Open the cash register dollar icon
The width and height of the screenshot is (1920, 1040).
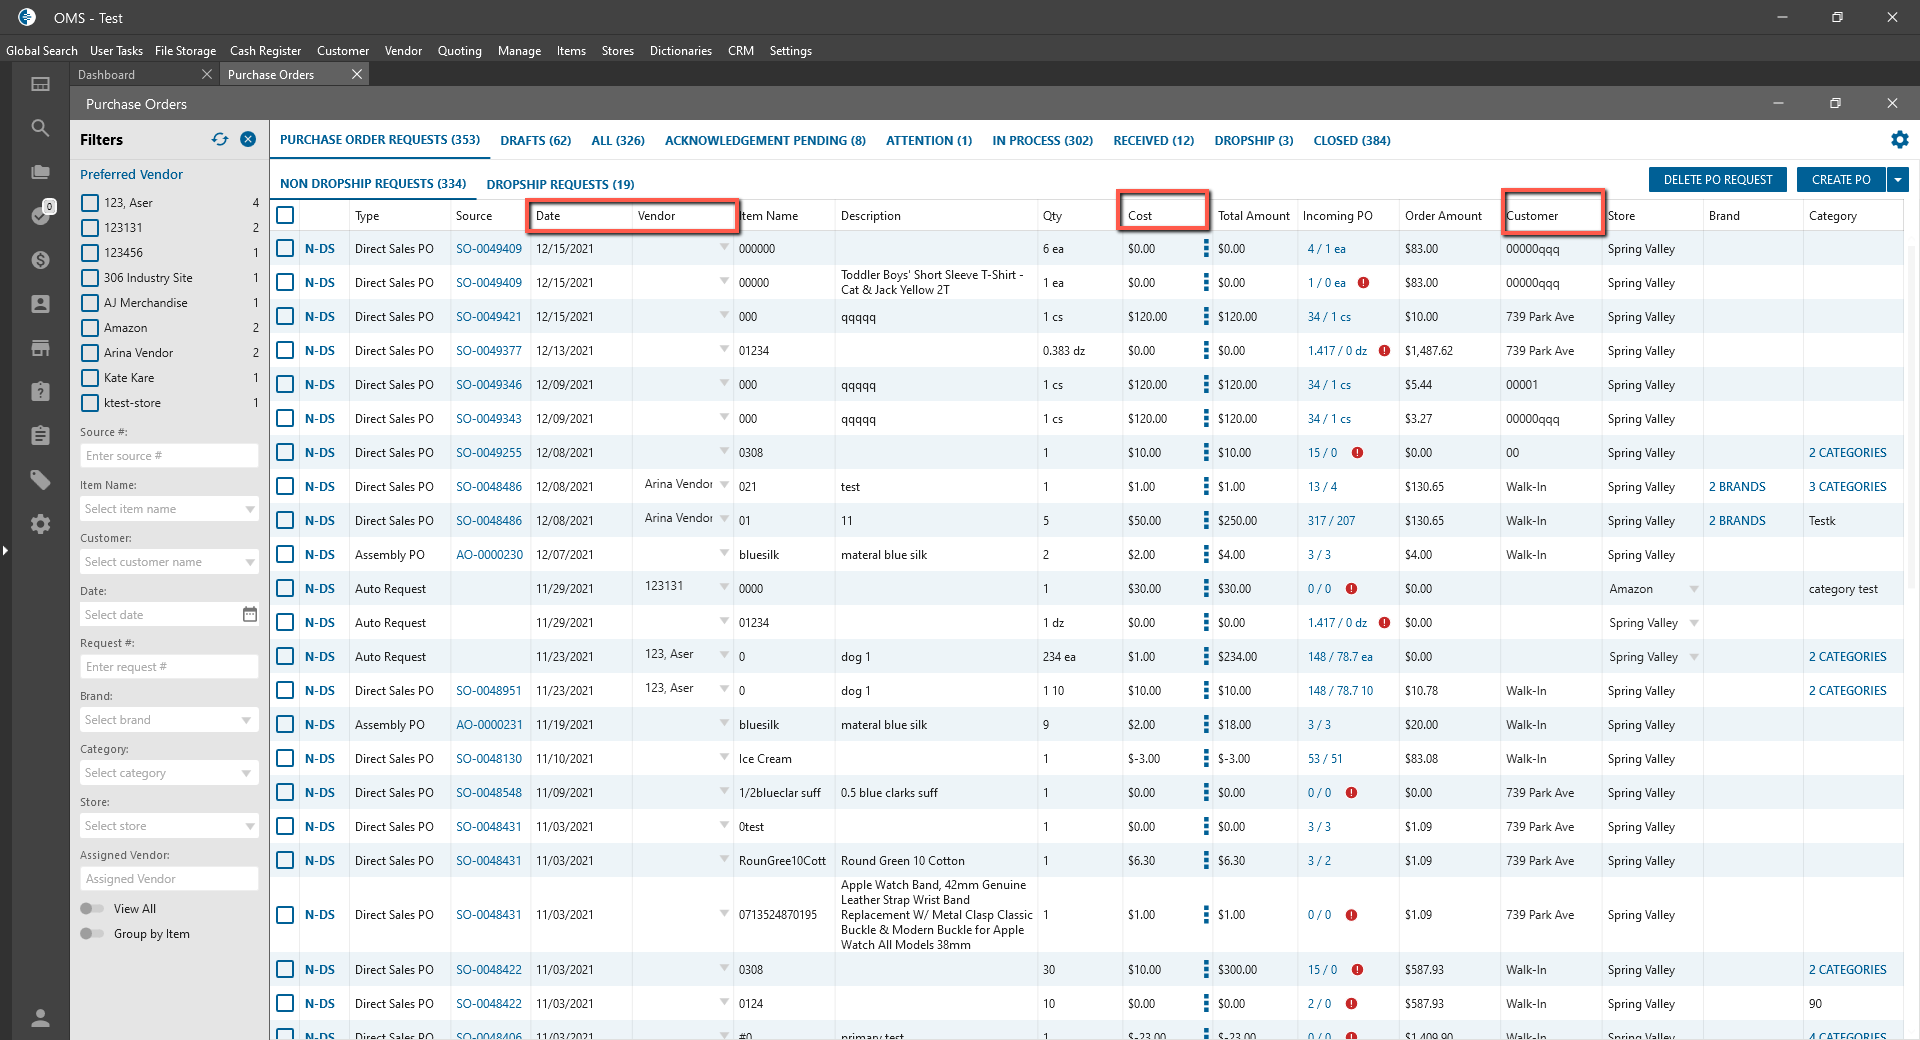click(x=40, y=260)
